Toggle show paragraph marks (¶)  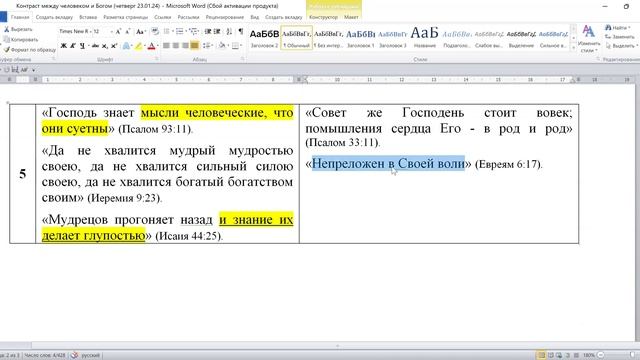(x=240, y=31)
